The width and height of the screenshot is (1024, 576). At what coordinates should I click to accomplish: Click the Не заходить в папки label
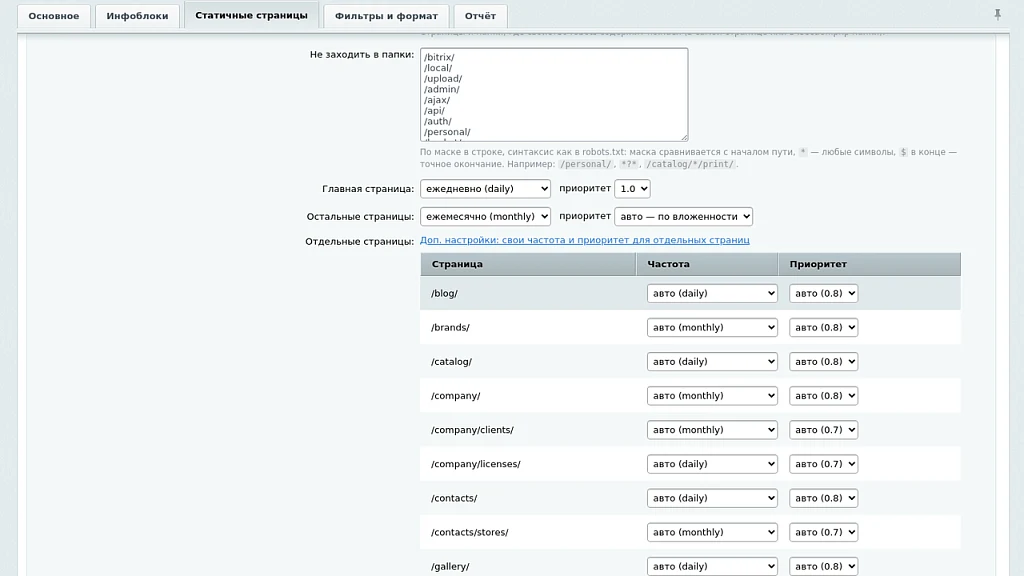tap(362, 54)
